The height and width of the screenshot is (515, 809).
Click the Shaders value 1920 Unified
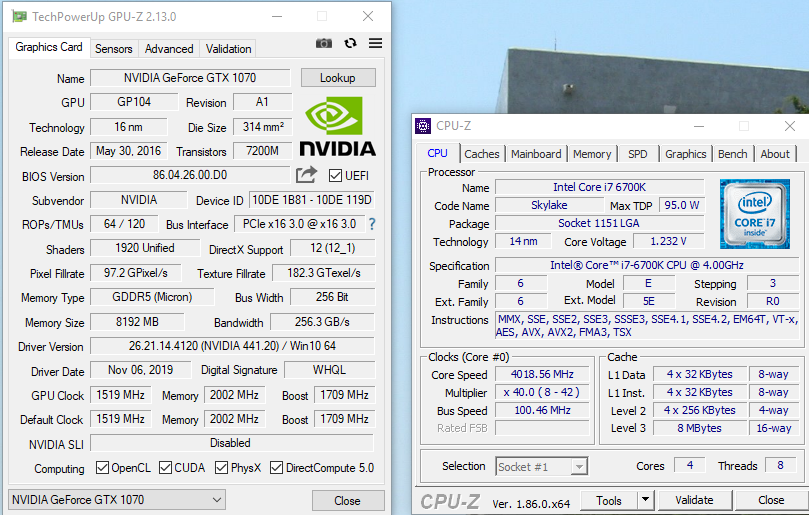point(145,248)
